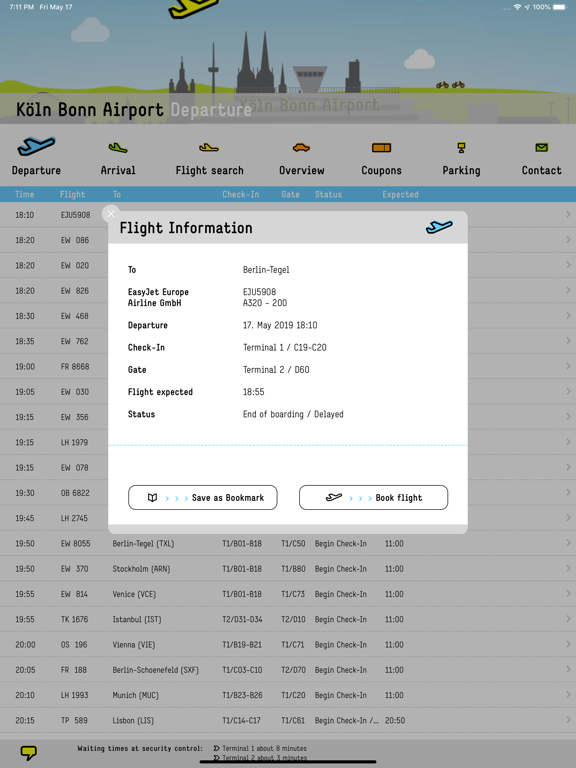
Task: Select the Venice (VCE) flight row
Action: 288,594
